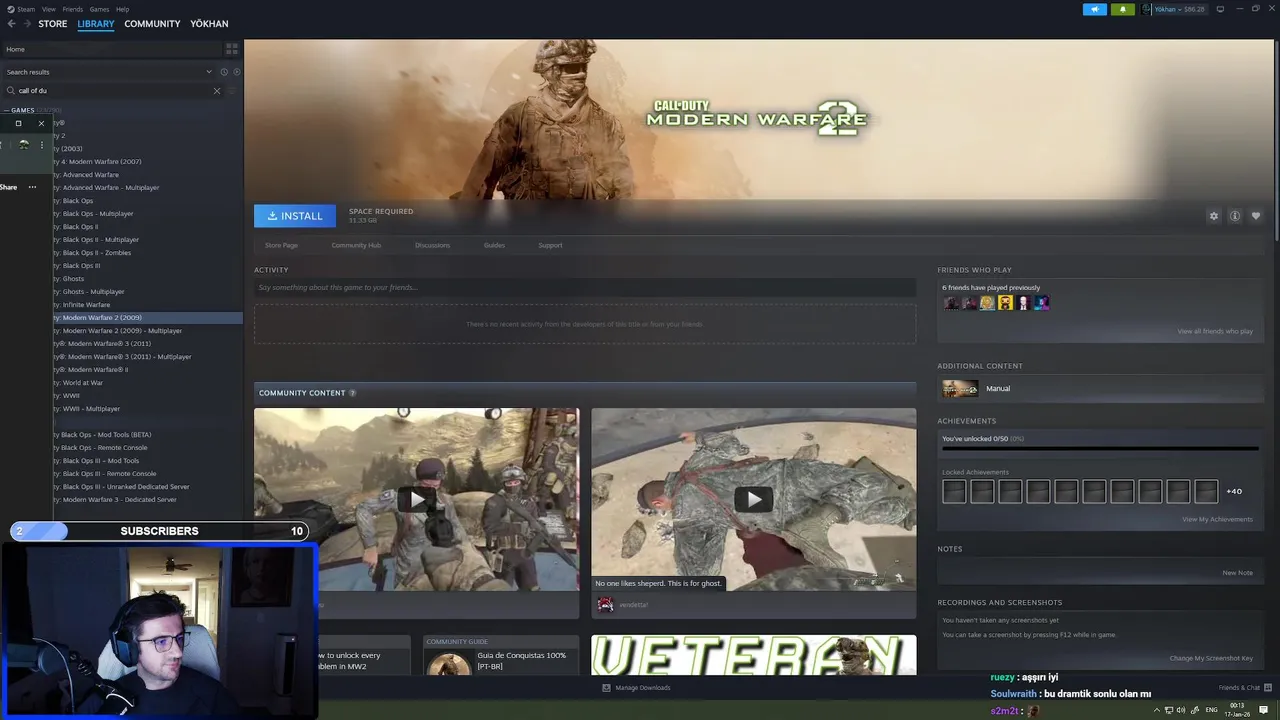Screen dimensions: 1280x720
Task: Open the Store Page link
Action: pyautogui.click(x=281, y=245)
